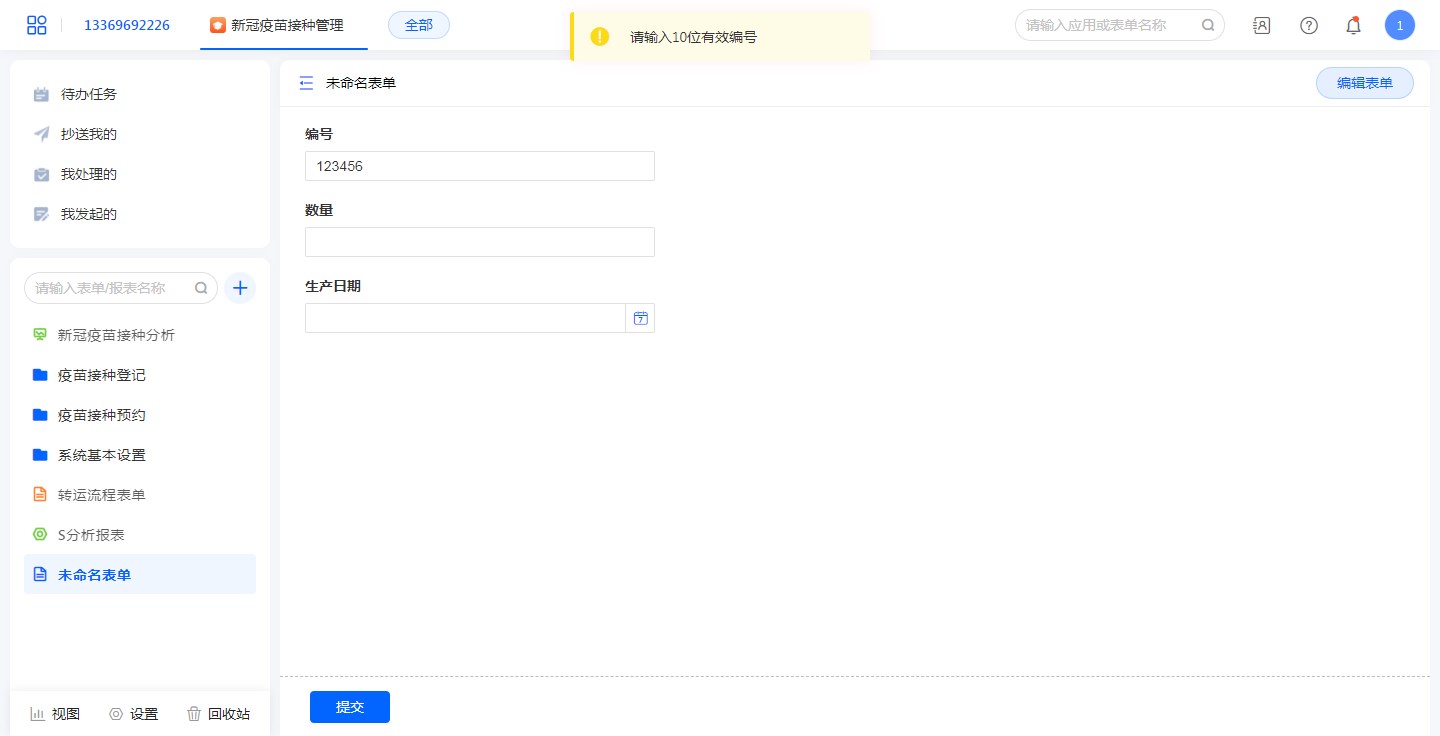Image resolution: width=1440 pixels, height=736 pixels.
Task: Collapse sidebar using the menu fold icon
Action: (306, 84)
